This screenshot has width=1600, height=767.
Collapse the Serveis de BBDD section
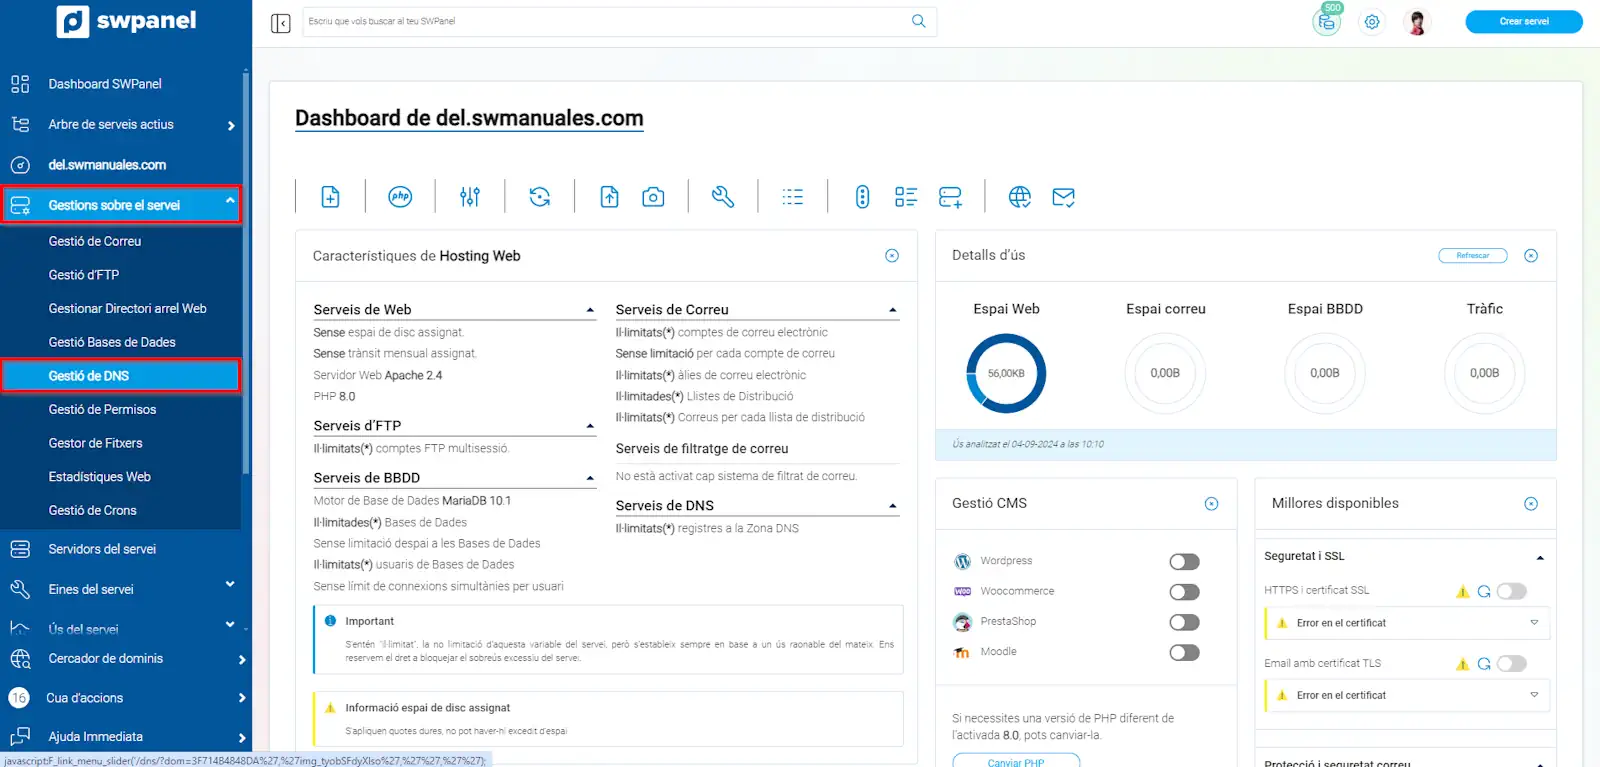[590, 478]
